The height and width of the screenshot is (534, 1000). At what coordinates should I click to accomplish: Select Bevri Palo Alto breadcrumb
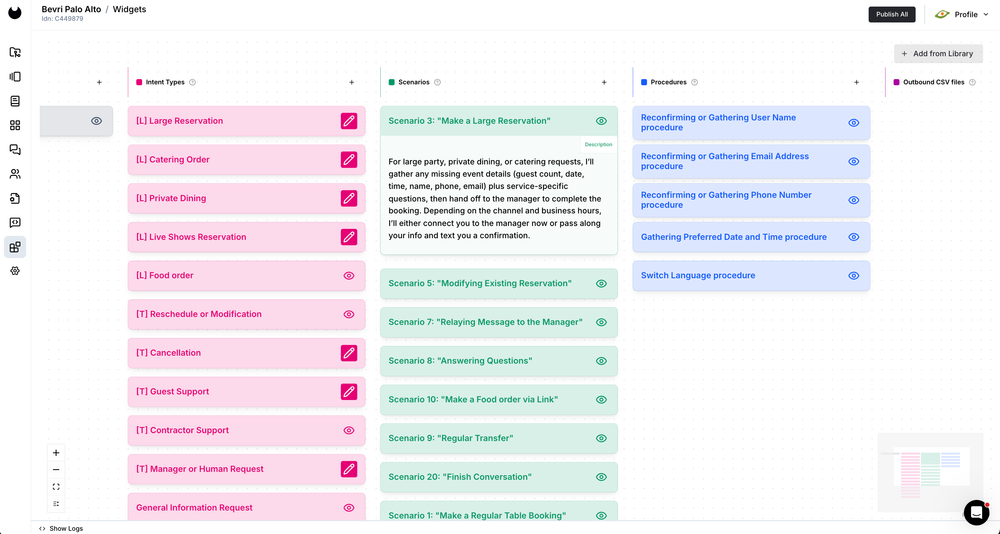coord(71,9)
